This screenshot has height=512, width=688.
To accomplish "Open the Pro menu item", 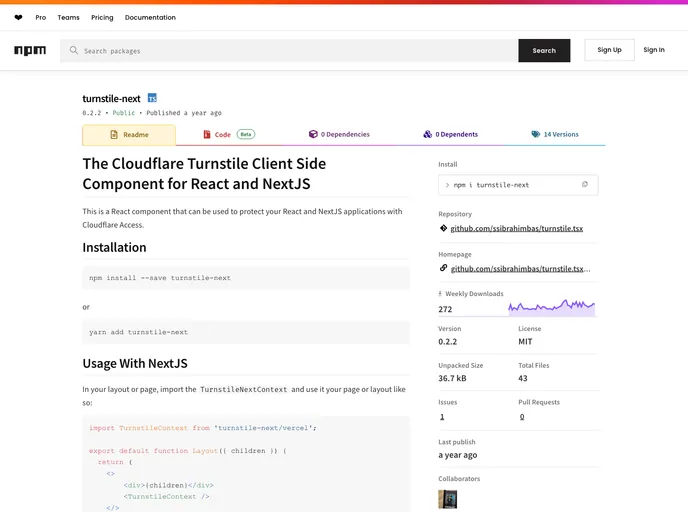I will 40,18.
